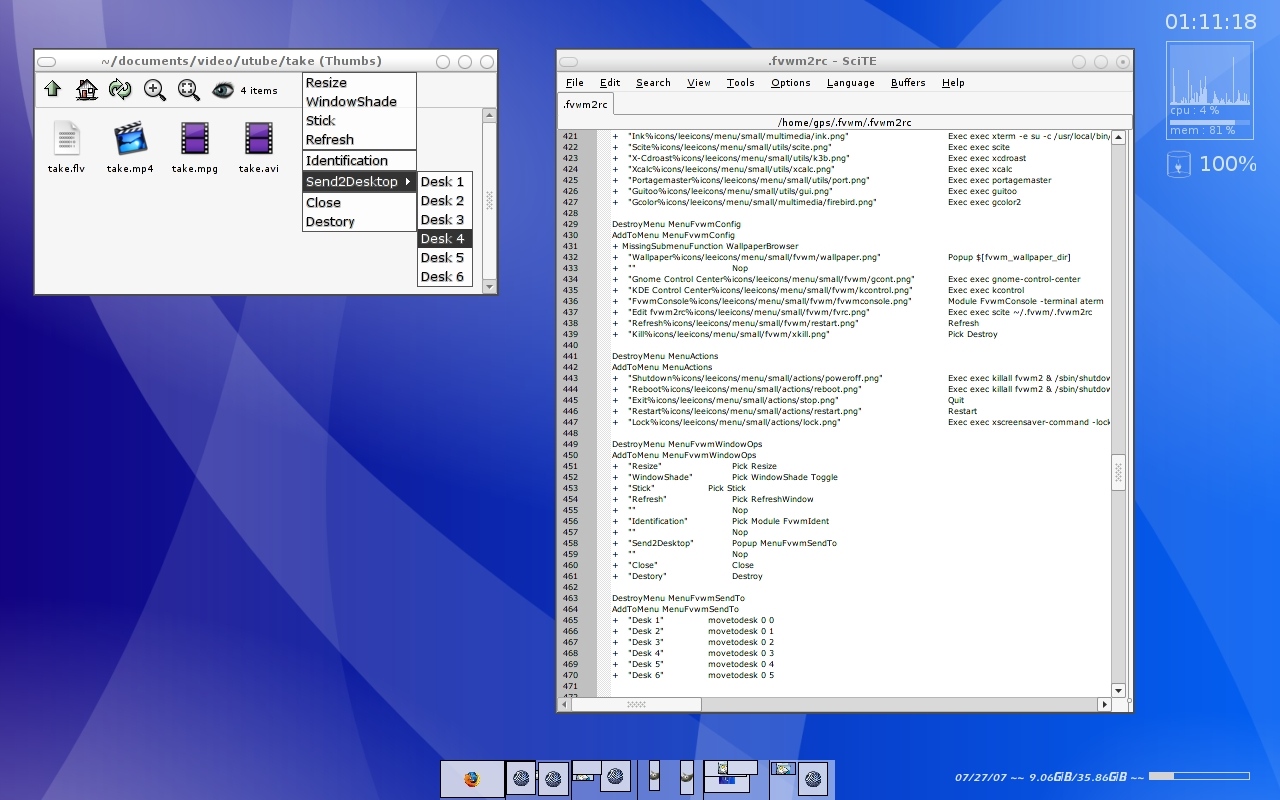Choose Stick in the window menu

[x=359, y=121]
